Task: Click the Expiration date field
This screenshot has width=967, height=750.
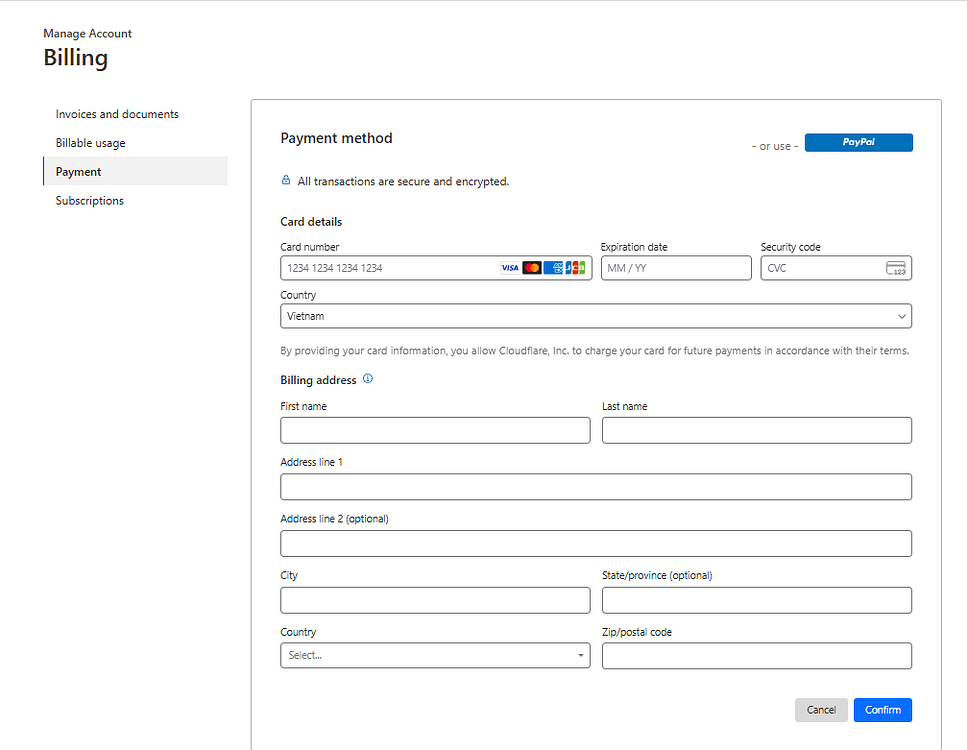Action: click(675, 268)
